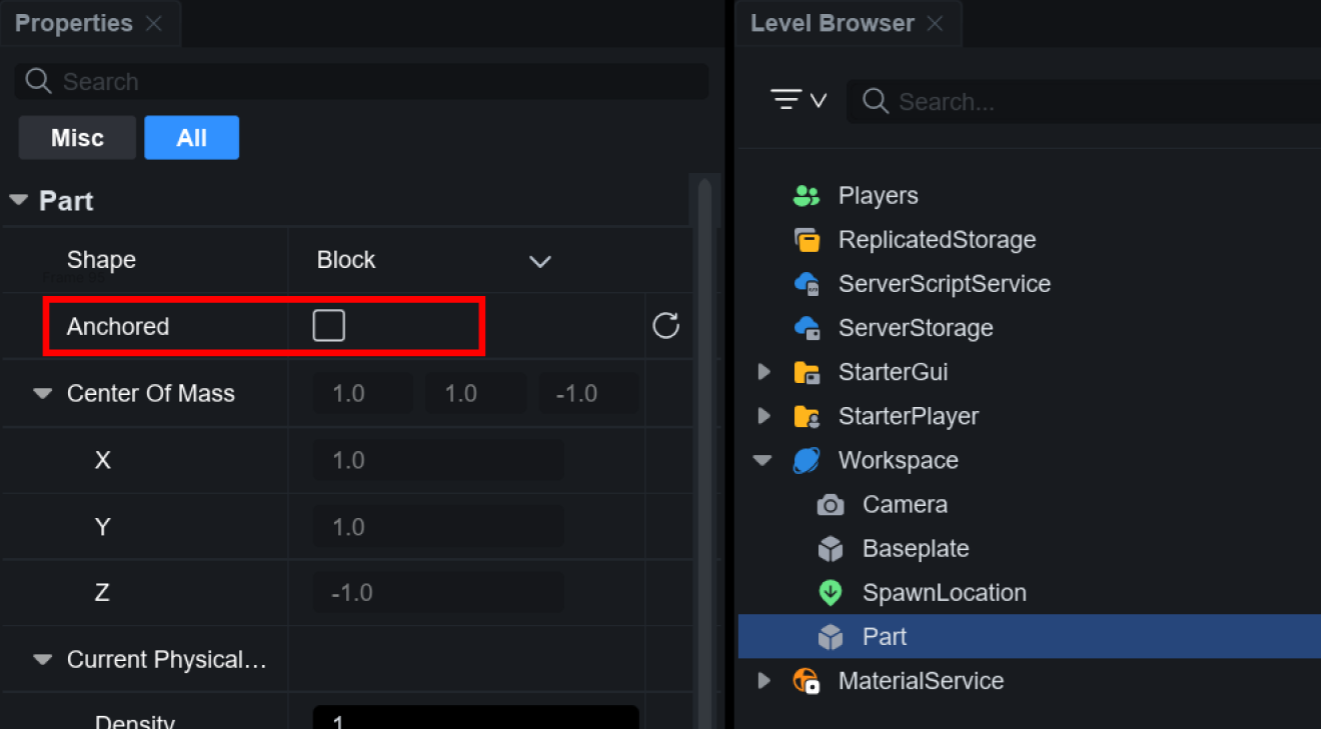
Task: Switch to the Level Browser tab
Action: tap(832, 23)
